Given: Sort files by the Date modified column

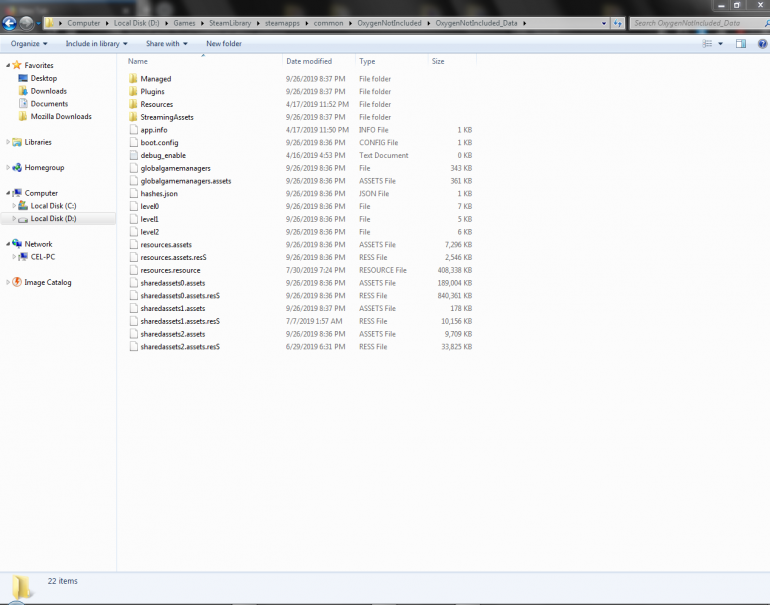Looking at the screenshot, I should [308, 61].
